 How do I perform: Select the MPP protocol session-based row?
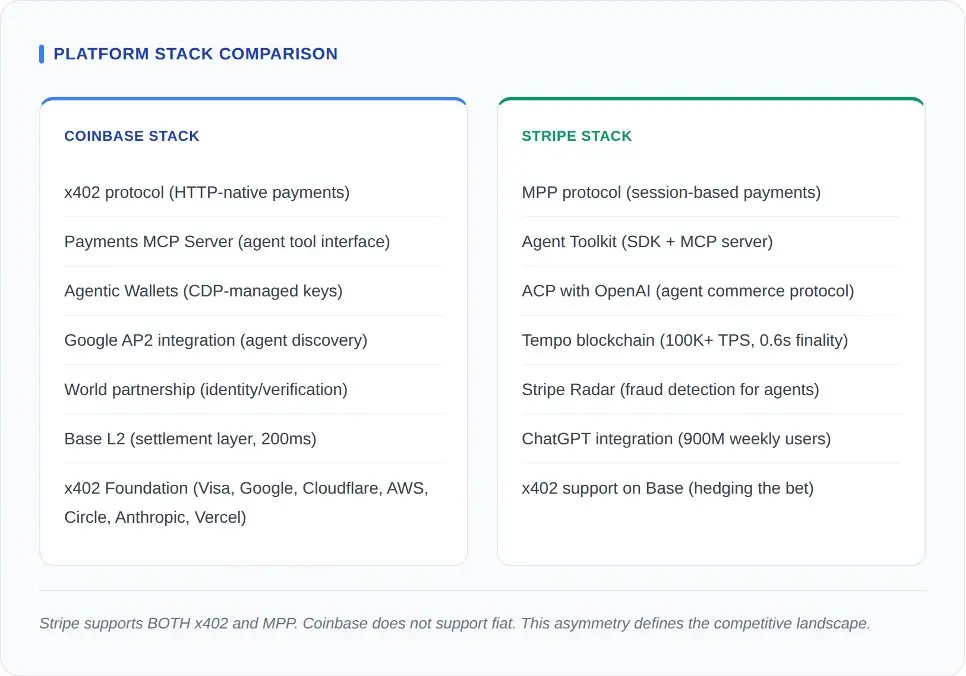click(671, 192)
